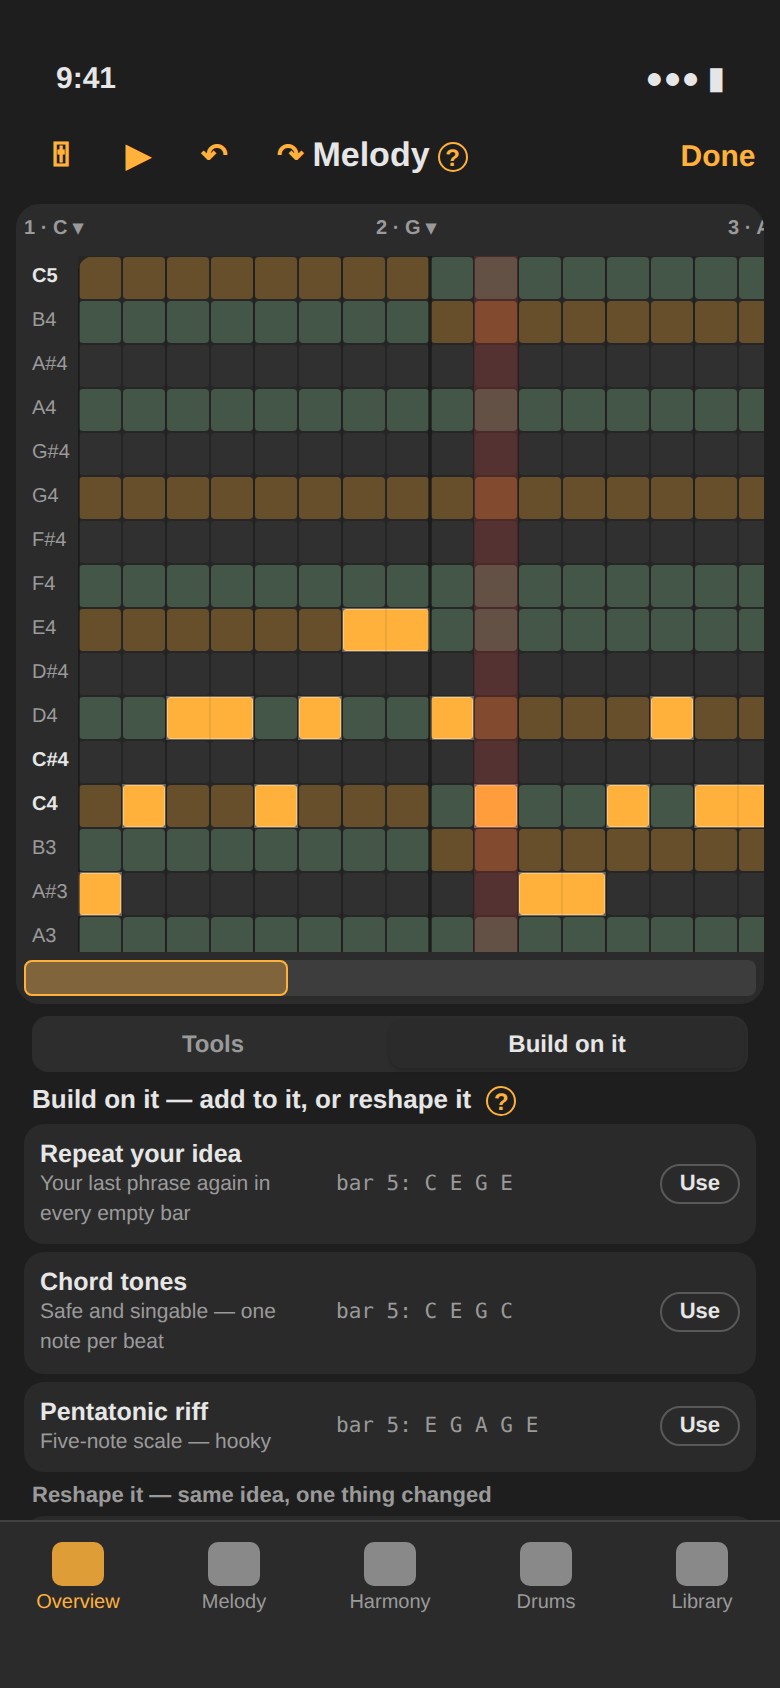Screen dimensions: 780x1688
Task: Redo the last edit
Action: point(290,154)
